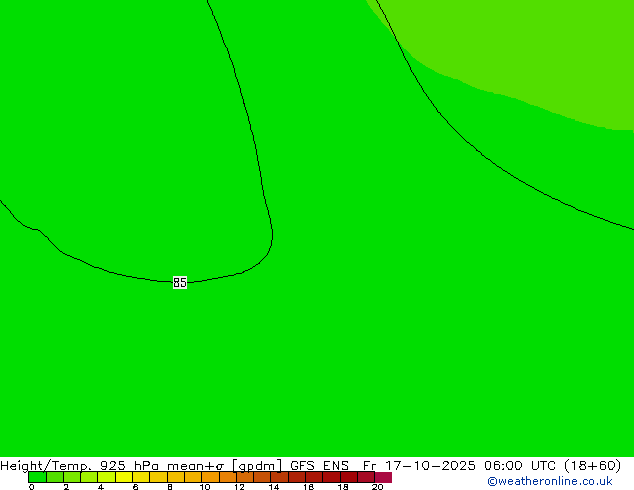Click the weatheronline.co.uk copyright link
The image size is (634, 490).
pyautogui.click(x=549, y=481)
